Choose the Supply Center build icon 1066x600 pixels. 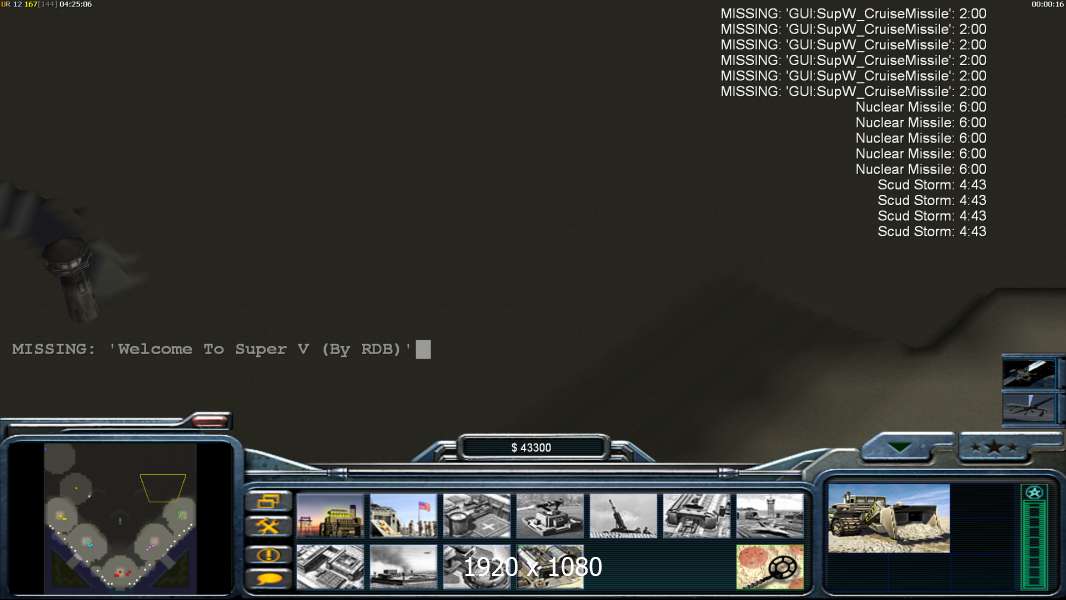click(477, 516)
